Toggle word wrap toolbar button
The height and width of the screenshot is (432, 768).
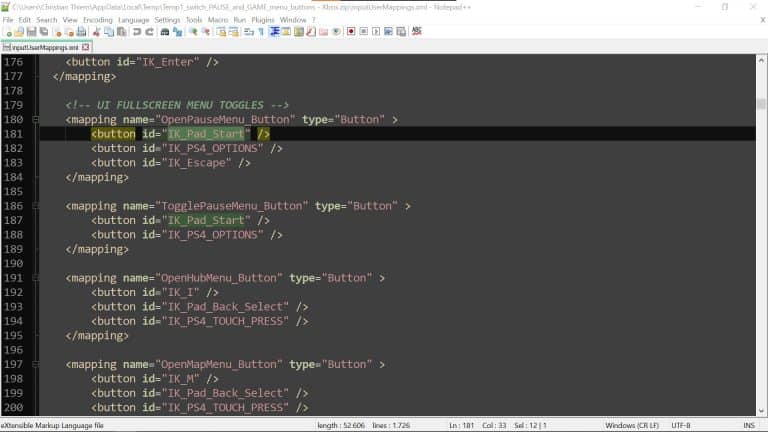247,32
